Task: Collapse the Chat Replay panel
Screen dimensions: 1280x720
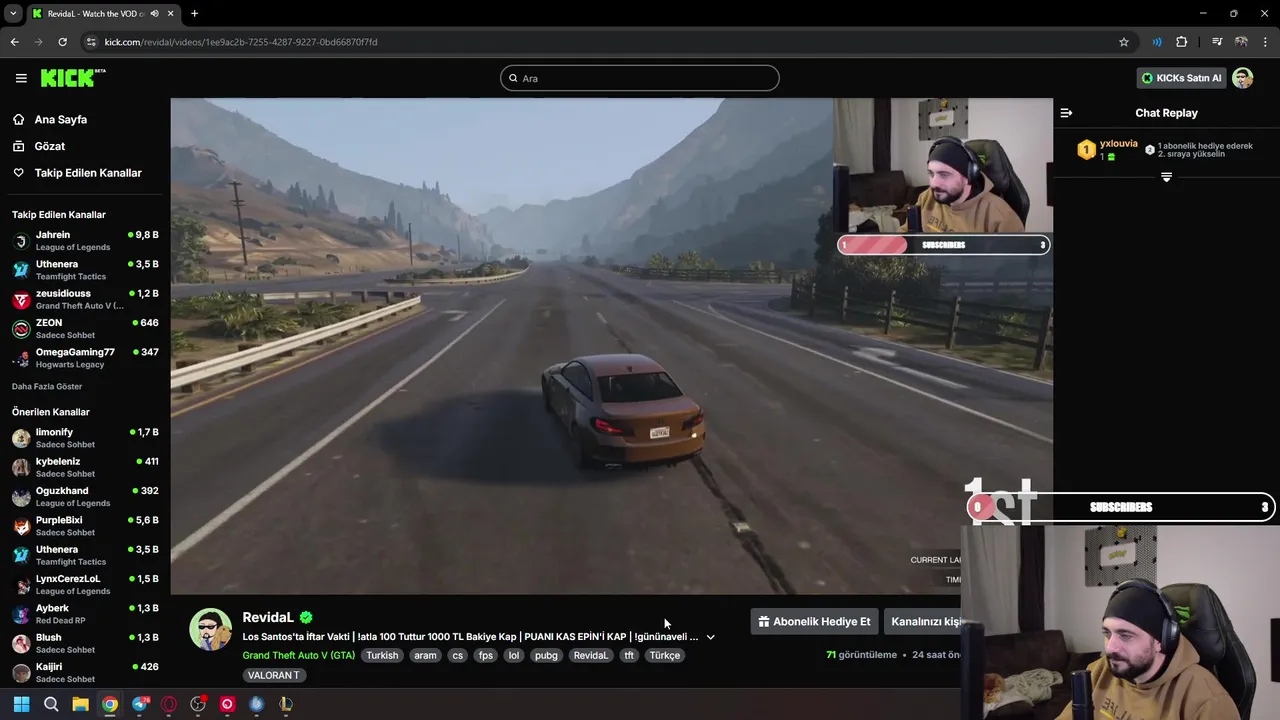Action: [x=1066, y=113]
